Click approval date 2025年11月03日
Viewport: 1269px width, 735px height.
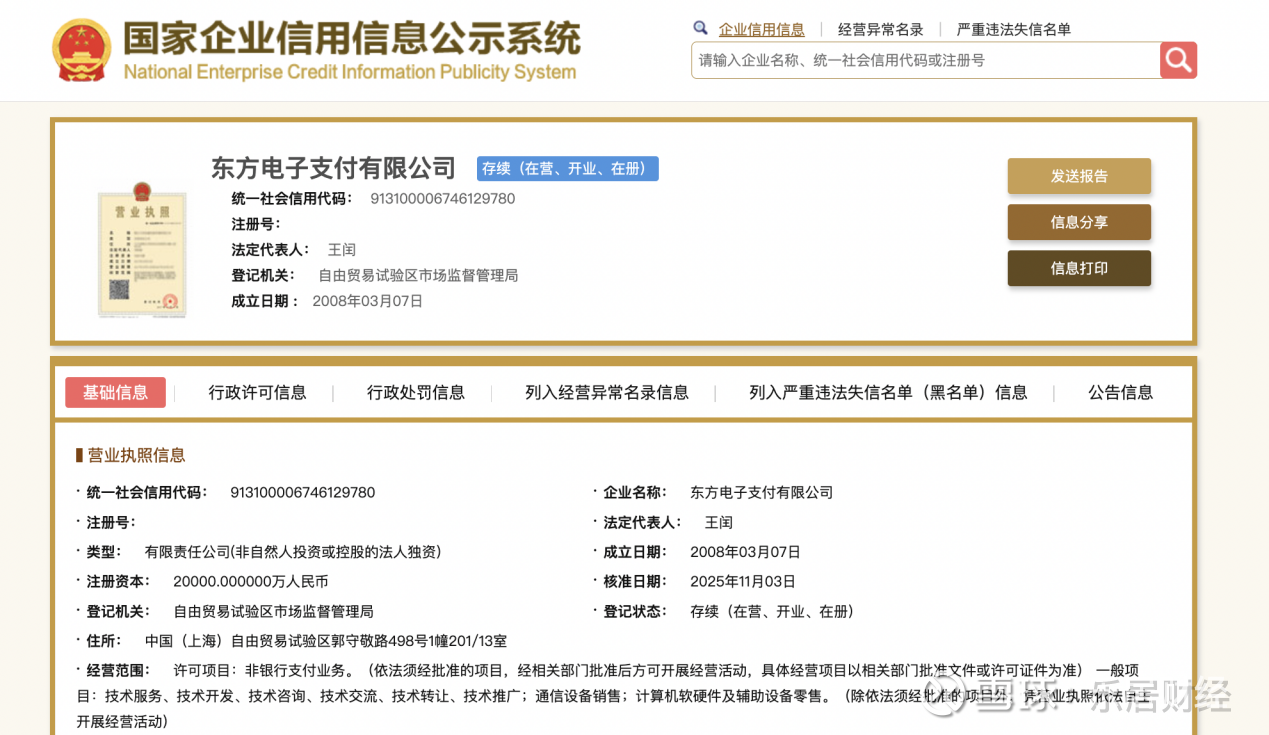pos(743,581)
